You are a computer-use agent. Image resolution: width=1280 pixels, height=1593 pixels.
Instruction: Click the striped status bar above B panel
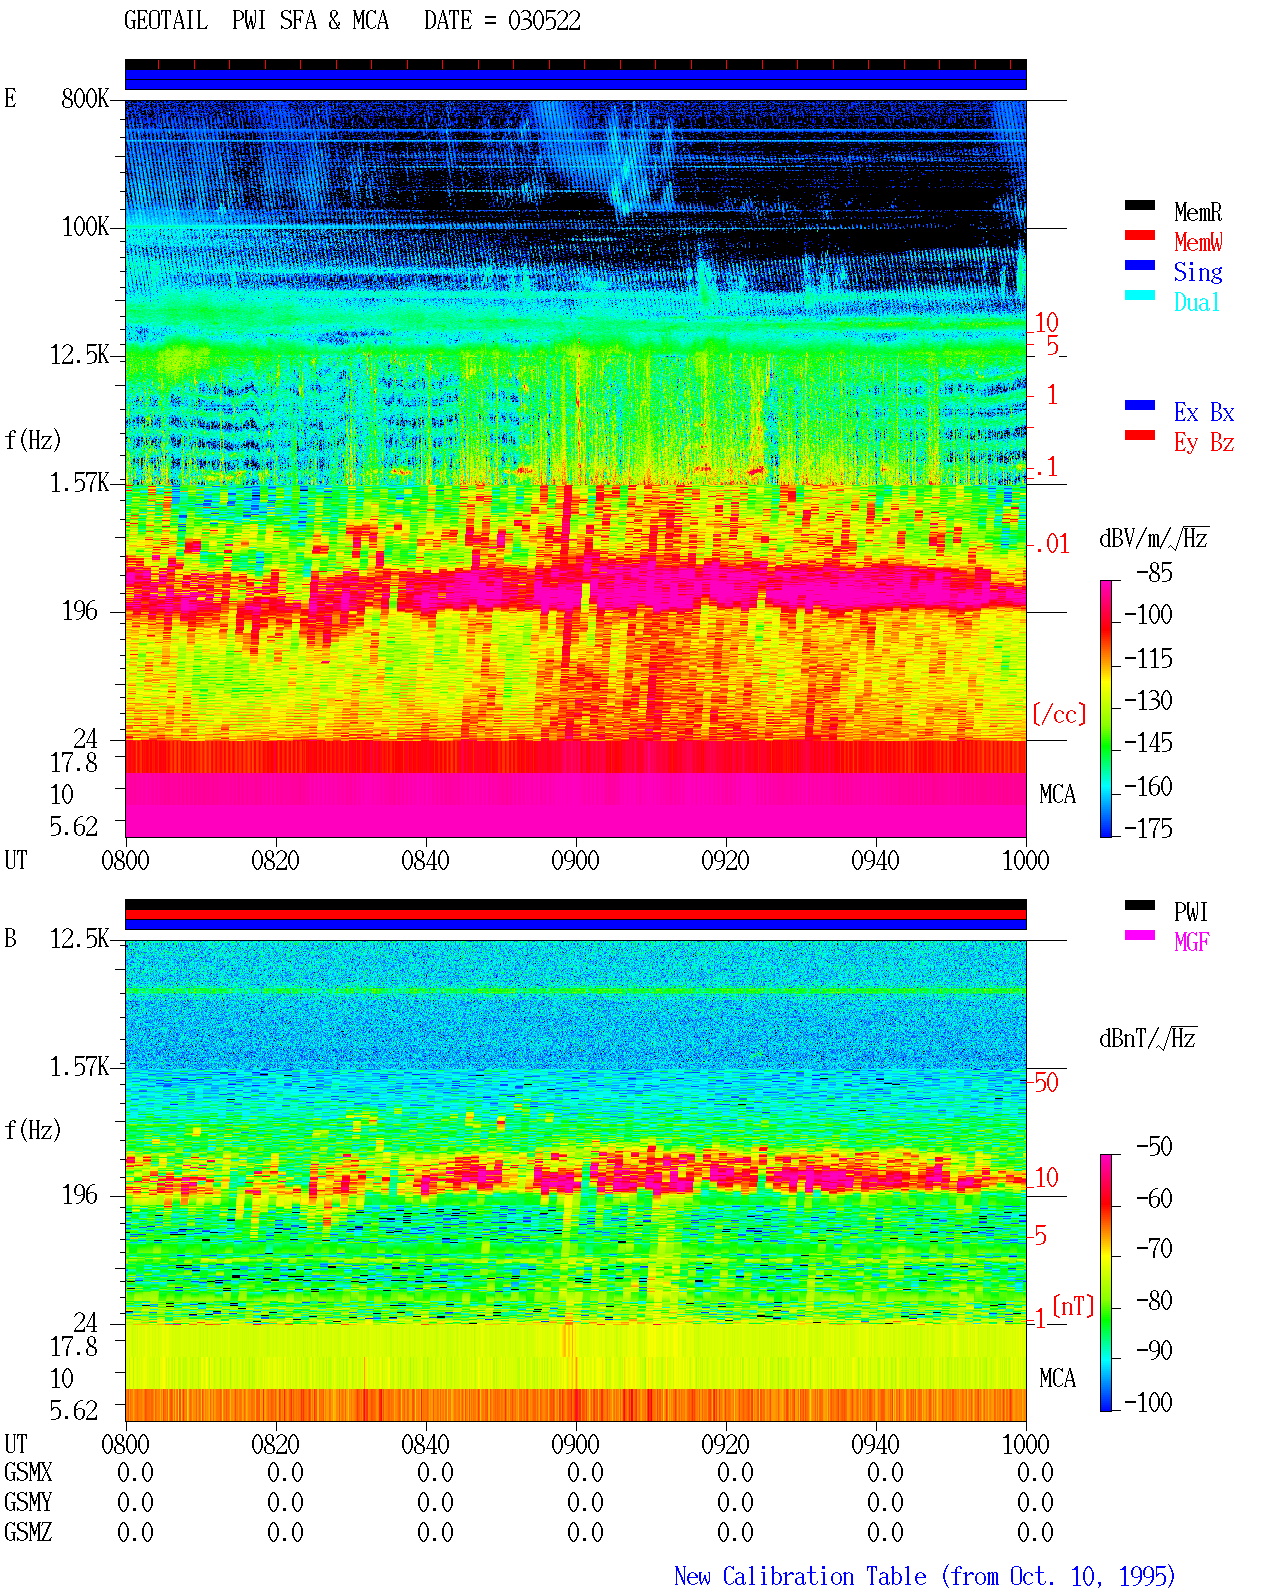coord(576,915)
